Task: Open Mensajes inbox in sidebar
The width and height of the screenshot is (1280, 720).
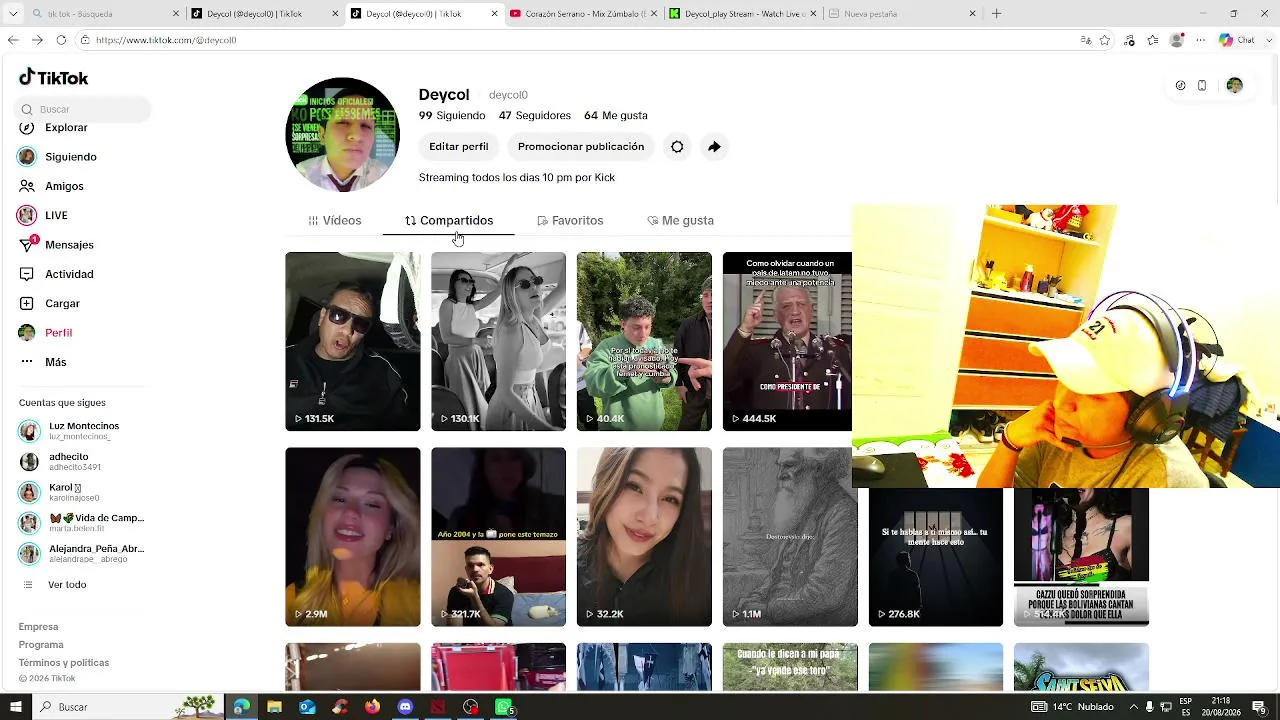Action: (56, 245)
